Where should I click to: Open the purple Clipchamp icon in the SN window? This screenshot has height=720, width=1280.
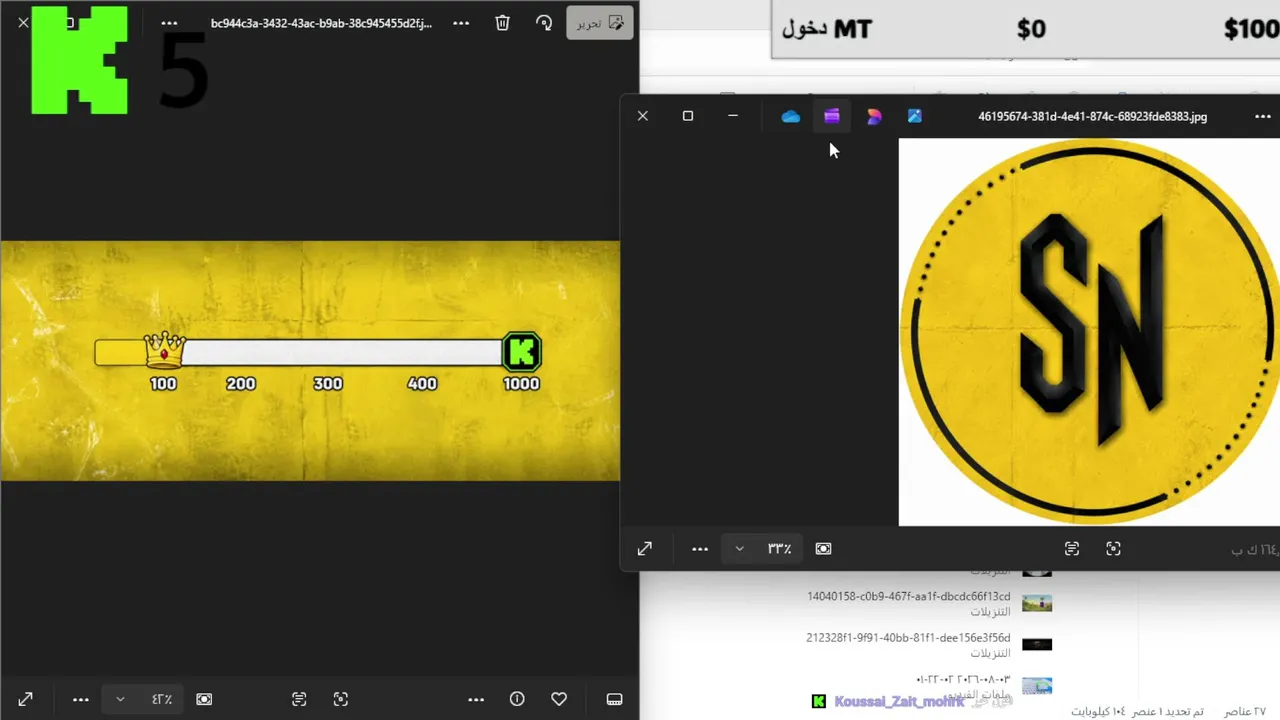click(832, 116)
